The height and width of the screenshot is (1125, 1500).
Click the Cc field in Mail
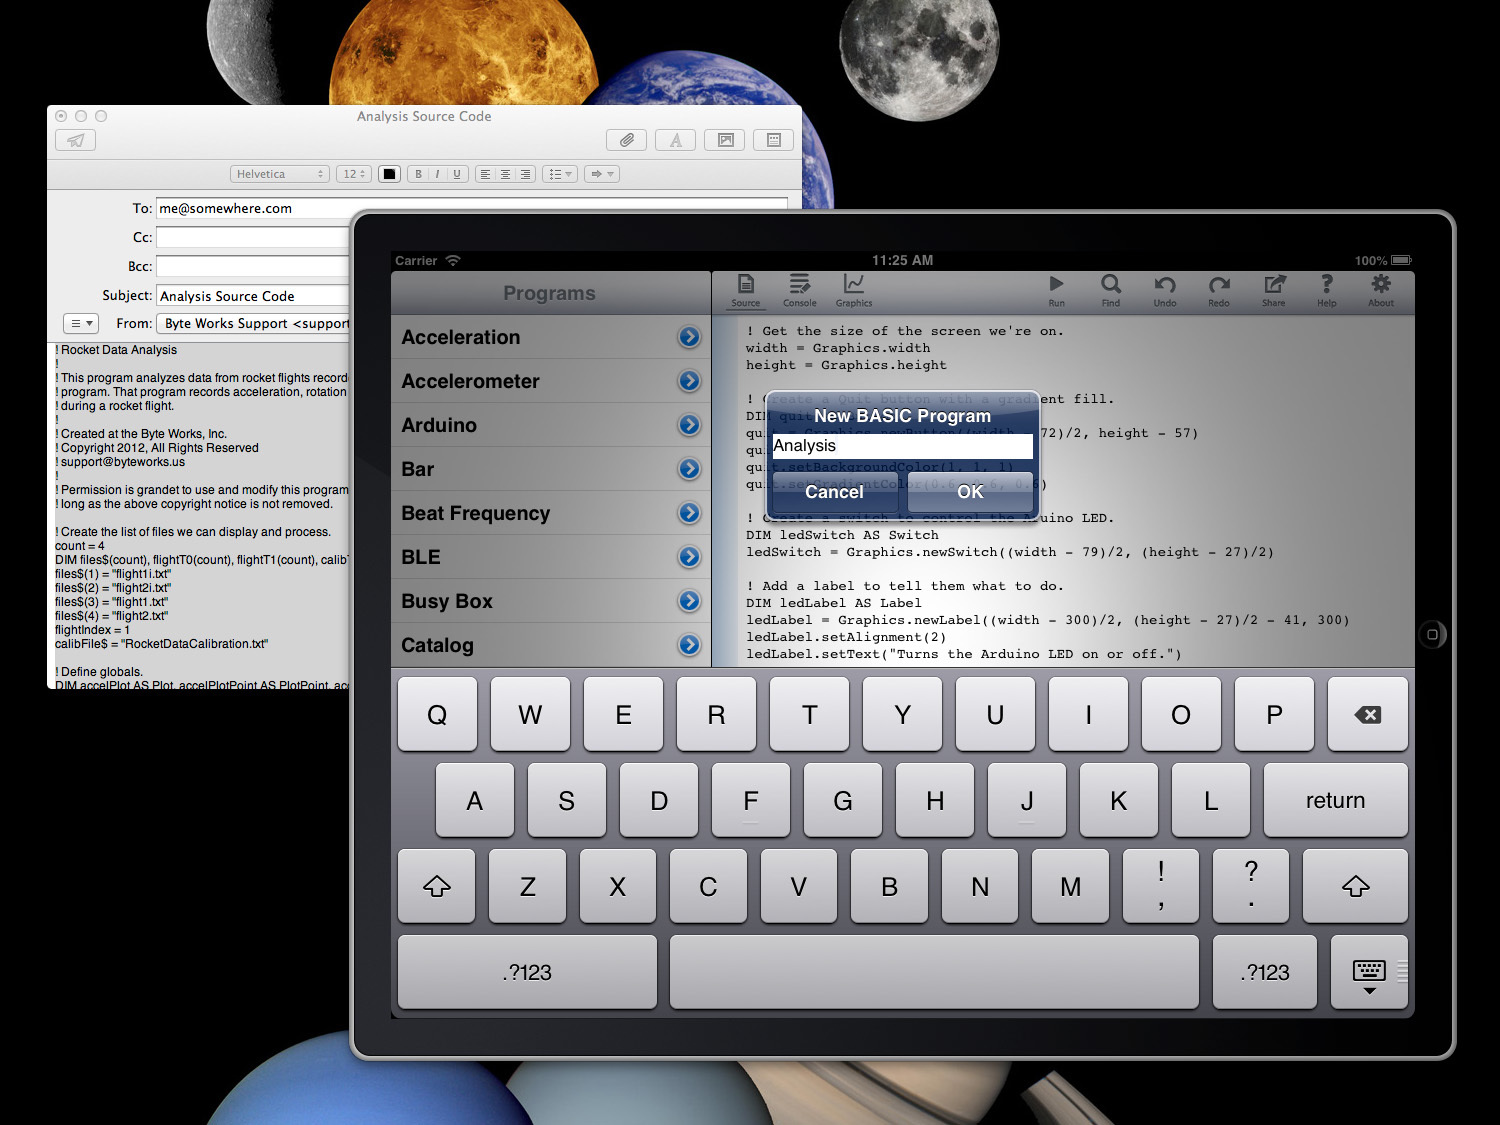click(x=253, y=237)
